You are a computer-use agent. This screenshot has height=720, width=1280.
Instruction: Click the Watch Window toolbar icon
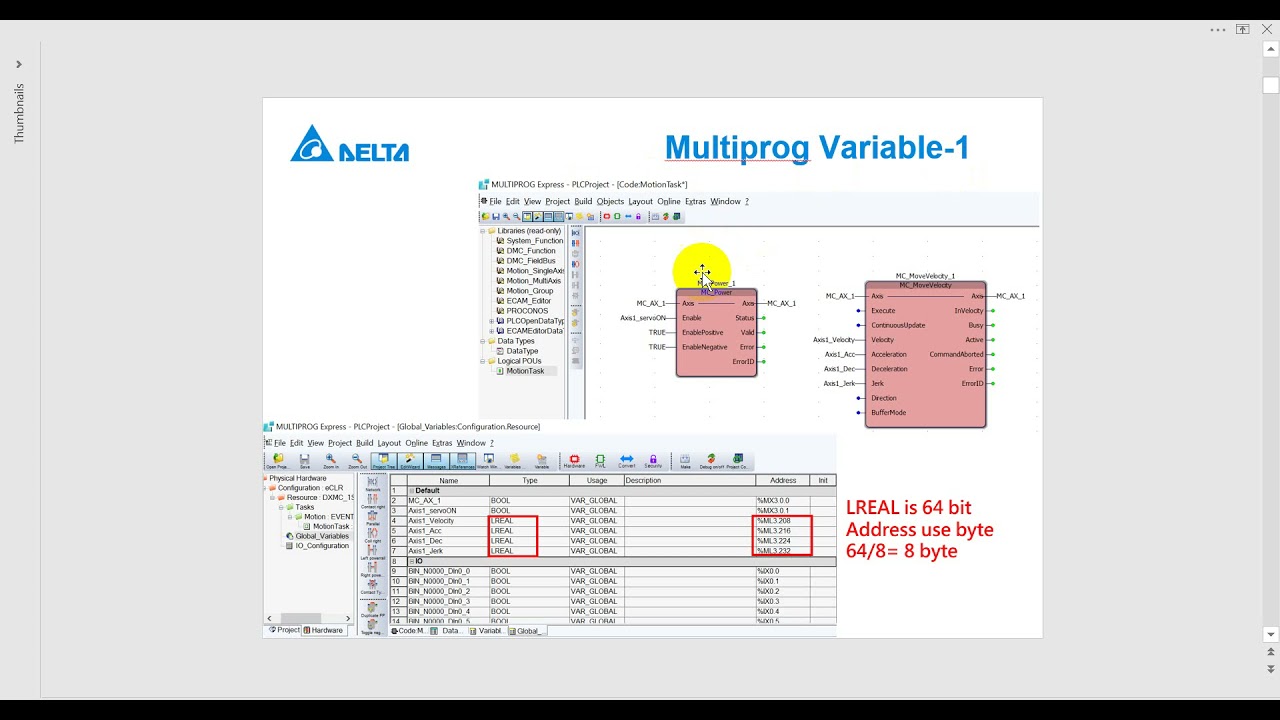pos(489,461)
